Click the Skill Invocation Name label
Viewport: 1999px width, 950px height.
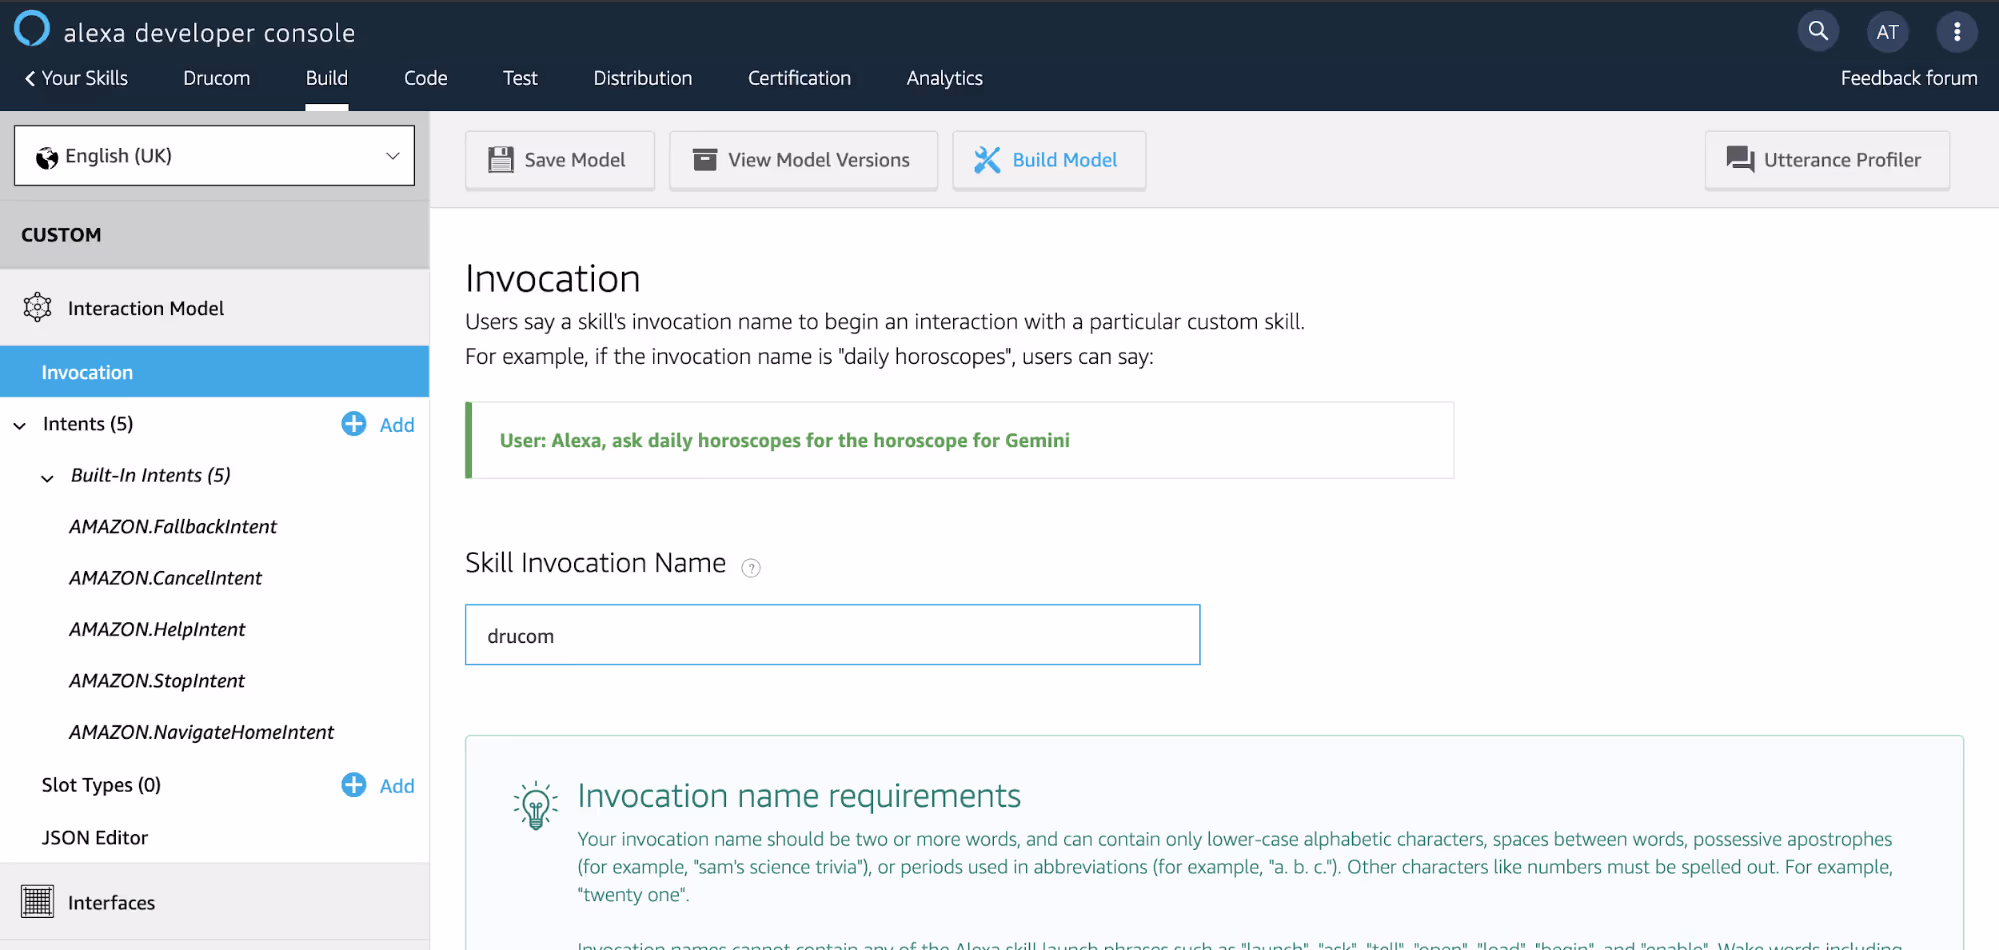pyautogui.click(x=596, y=563)
